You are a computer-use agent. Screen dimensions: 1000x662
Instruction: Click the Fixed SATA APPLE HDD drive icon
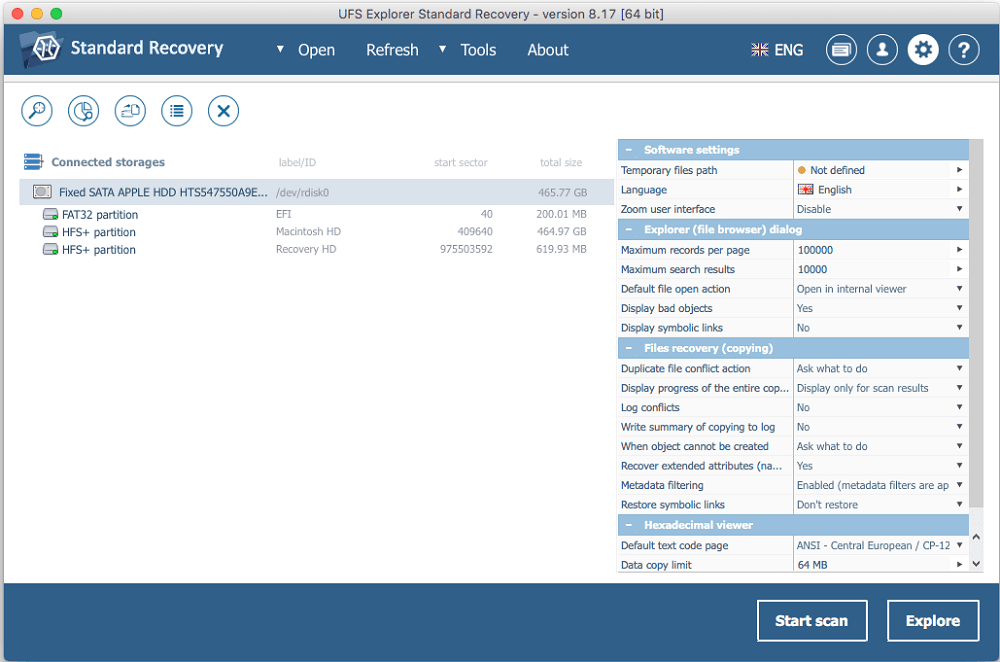tap(43, 191)
